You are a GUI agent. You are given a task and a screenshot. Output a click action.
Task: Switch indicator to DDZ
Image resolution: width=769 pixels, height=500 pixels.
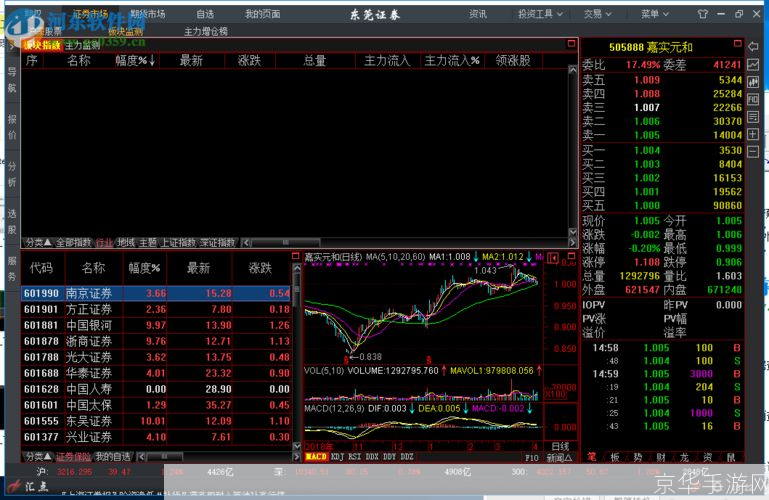pos(407,457)
